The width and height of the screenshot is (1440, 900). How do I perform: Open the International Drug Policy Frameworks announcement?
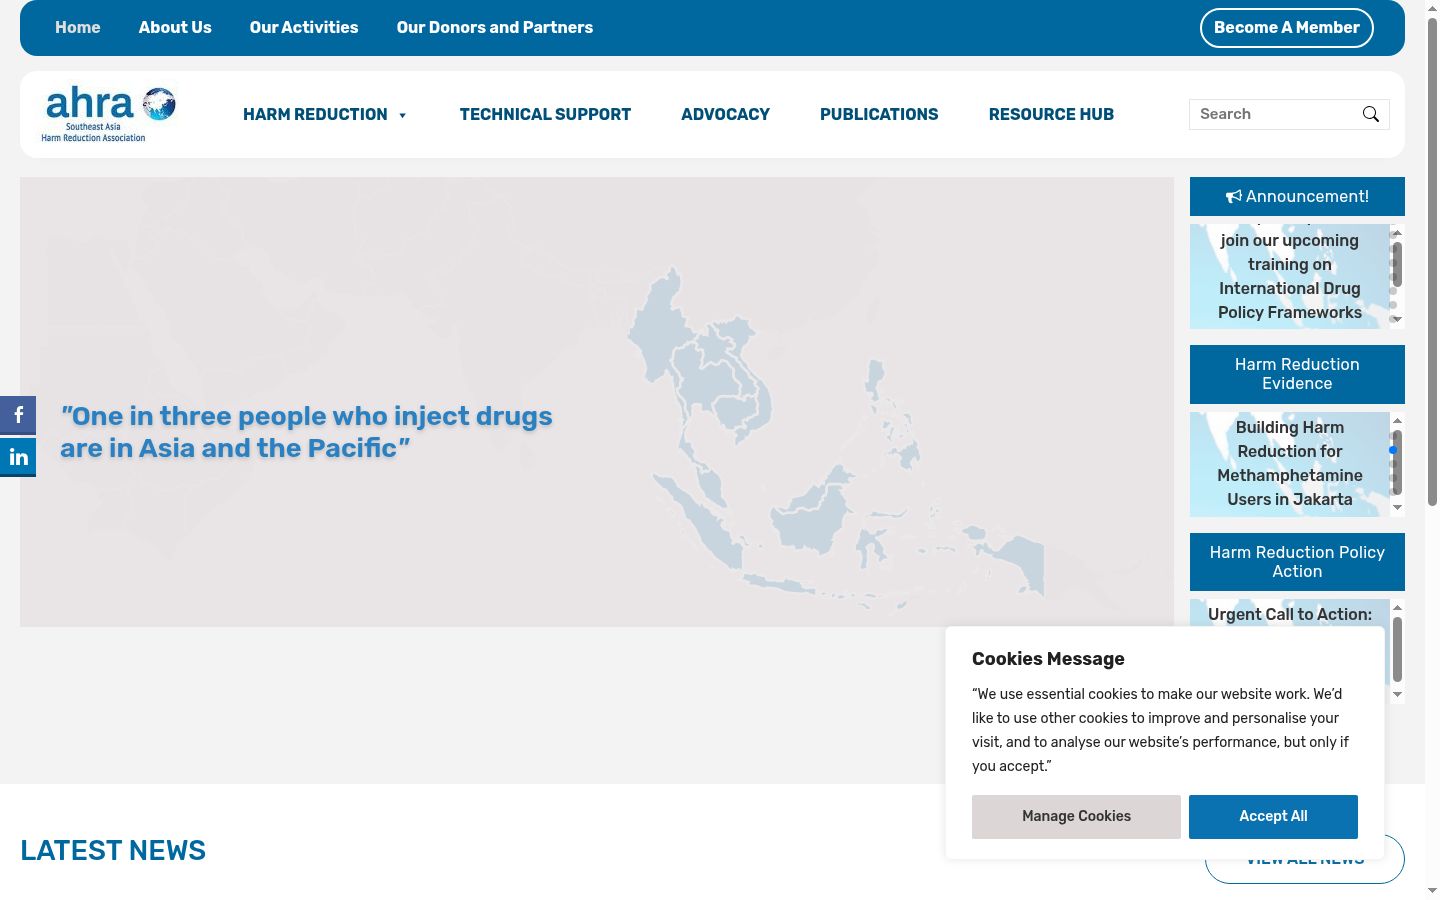pos(1290,276)
